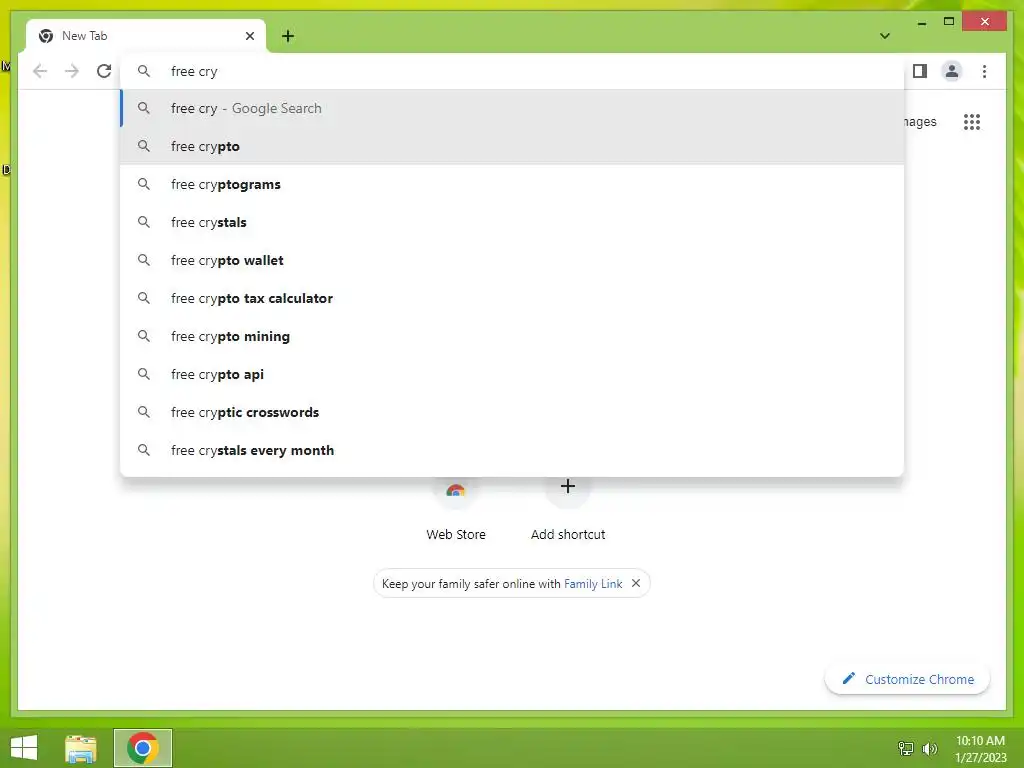The width and height of the screenshot is (1024, 768).
Task: Open the profile avatar icon
Action: tap(952, 71)
